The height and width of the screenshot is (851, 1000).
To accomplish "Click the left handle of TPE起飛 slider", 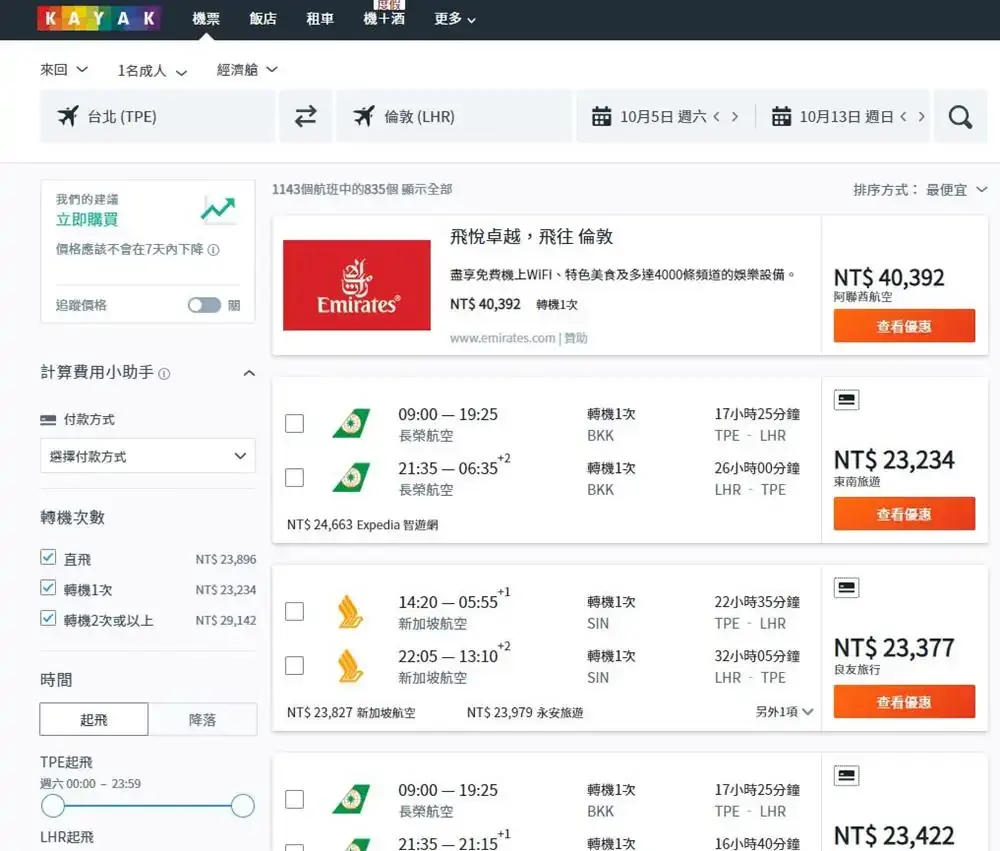I will (53, 806).
